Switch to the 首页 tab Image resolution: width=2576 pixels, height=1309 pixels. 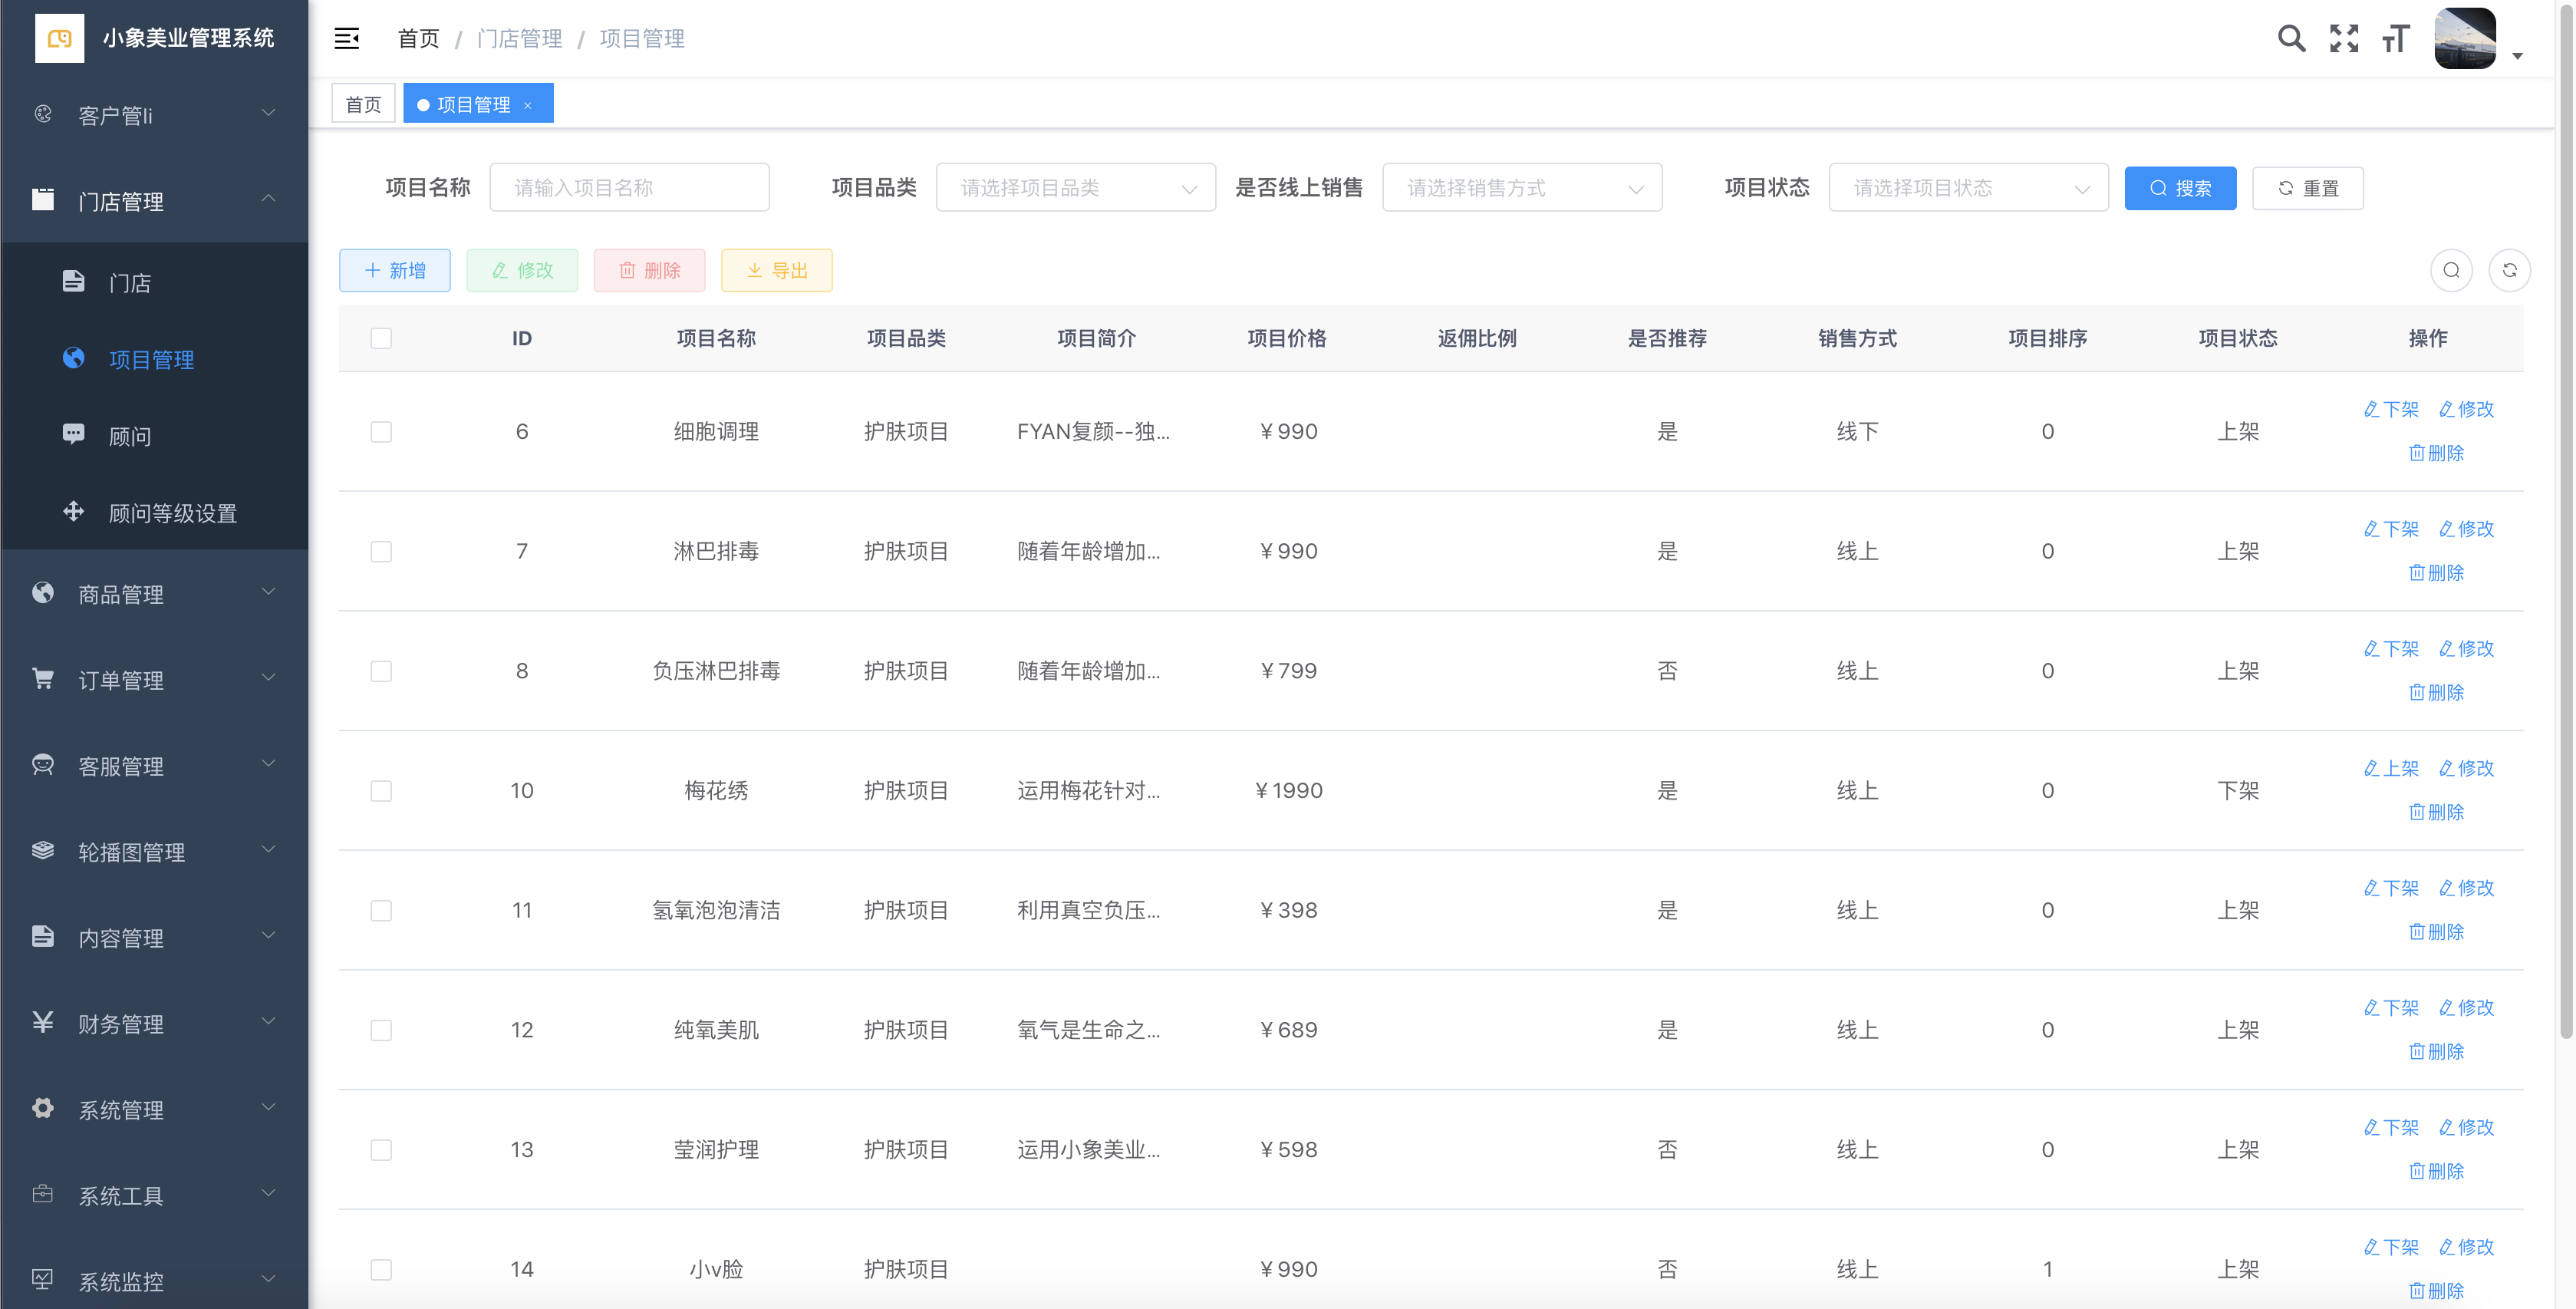pyautogui.click(x=363, y=104)
